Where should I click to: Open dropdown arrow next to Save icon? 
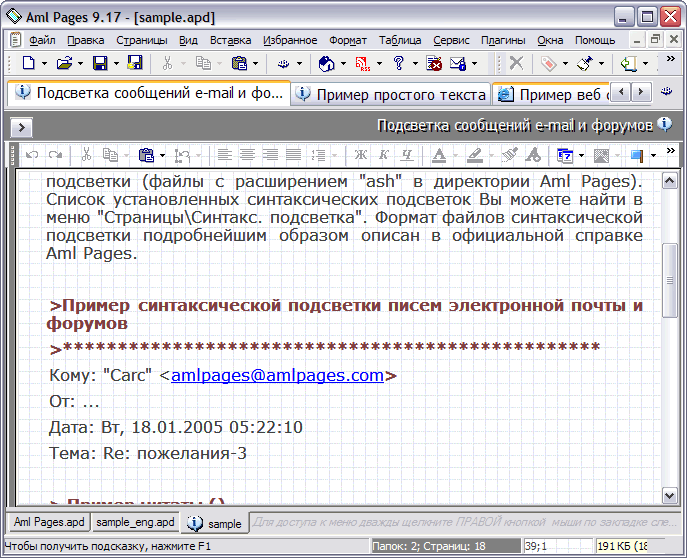116,64
